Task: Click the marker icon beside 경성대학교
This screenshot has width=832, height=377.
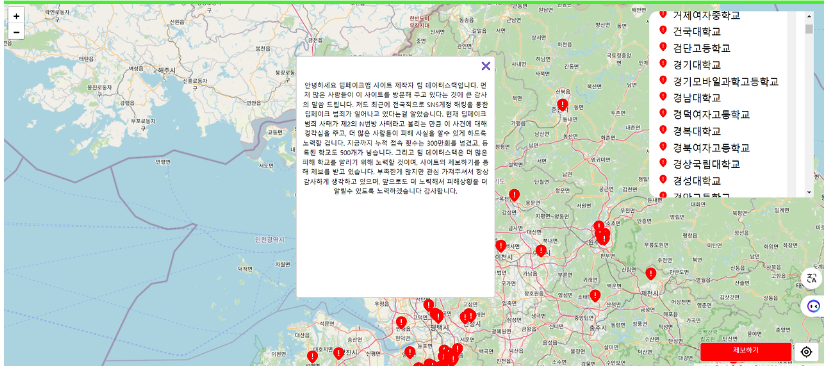Action: [662, 179]
